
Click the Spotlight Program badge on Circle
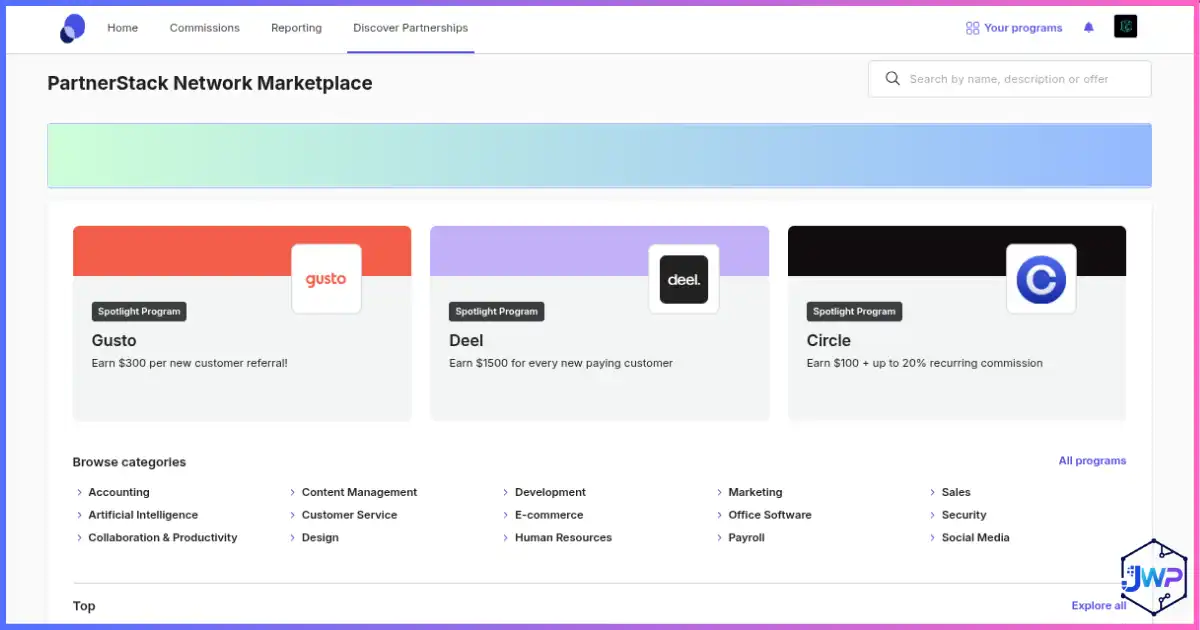[x=854, y=312]
